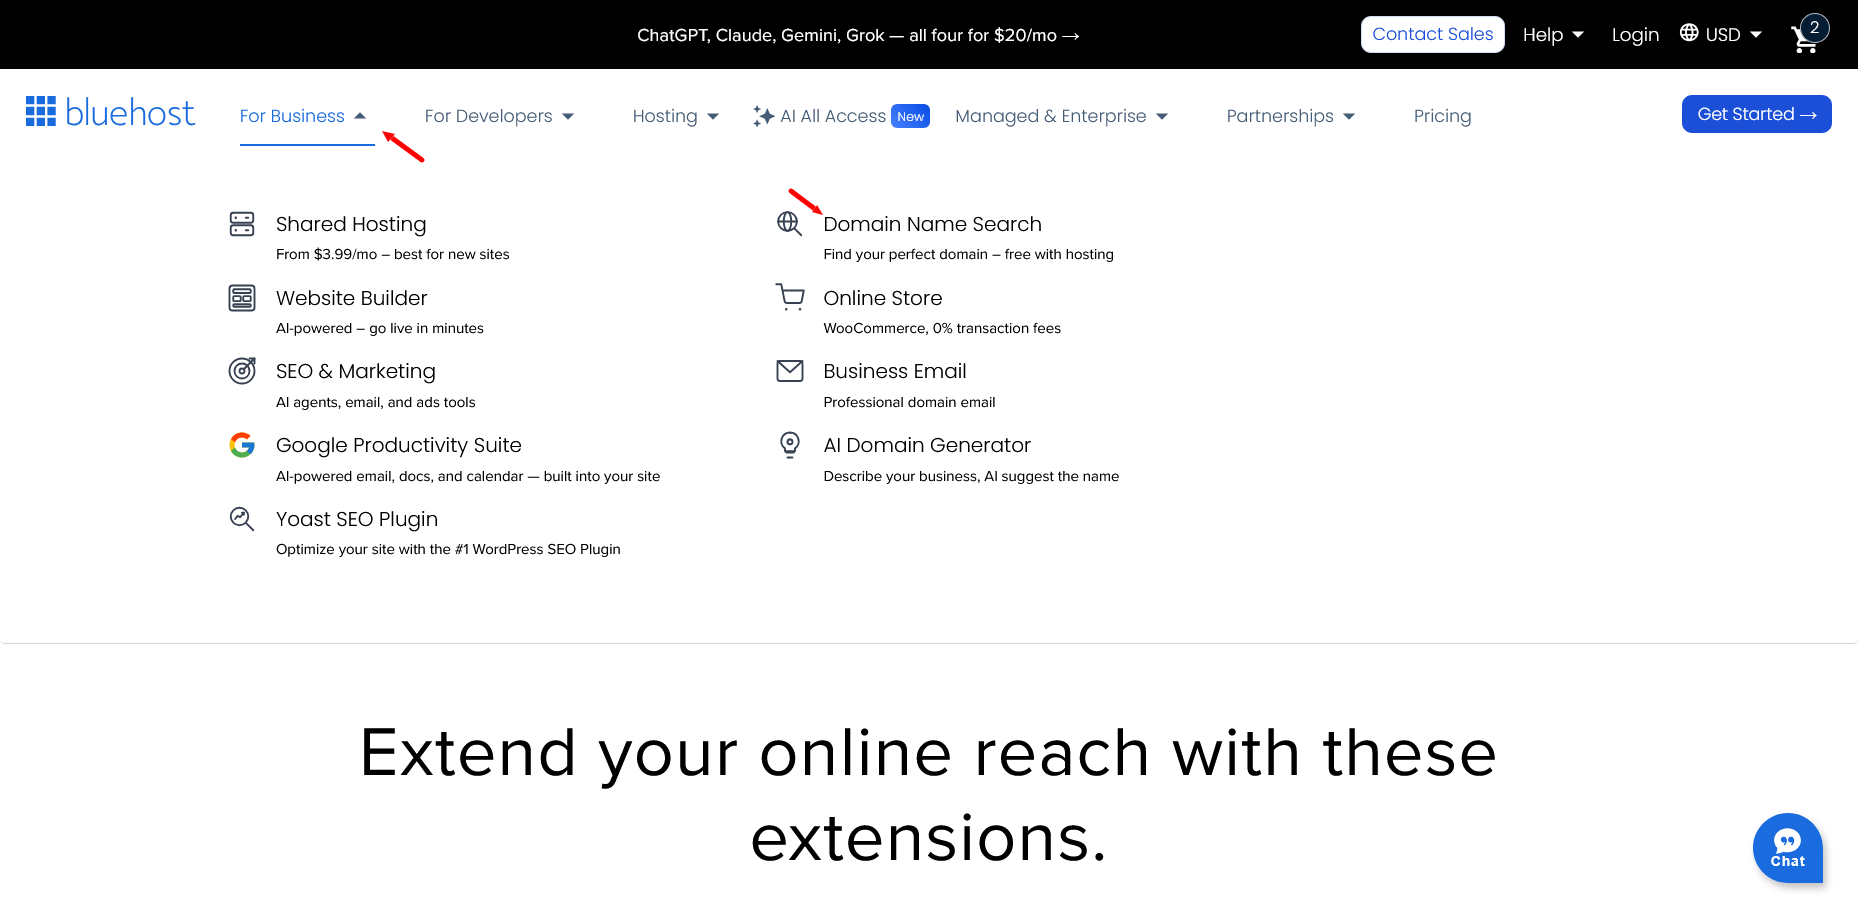The image size is (1858, 913).
Task: Select Business Email menu entry
Action: click(895, 371)
